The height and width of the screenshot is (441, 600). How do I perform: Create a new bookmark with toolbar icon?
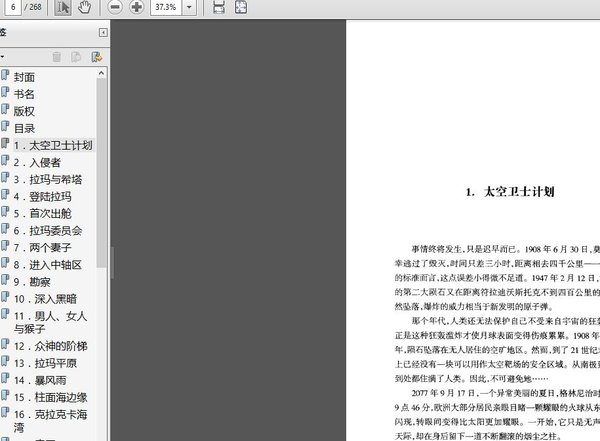[76, 57]
